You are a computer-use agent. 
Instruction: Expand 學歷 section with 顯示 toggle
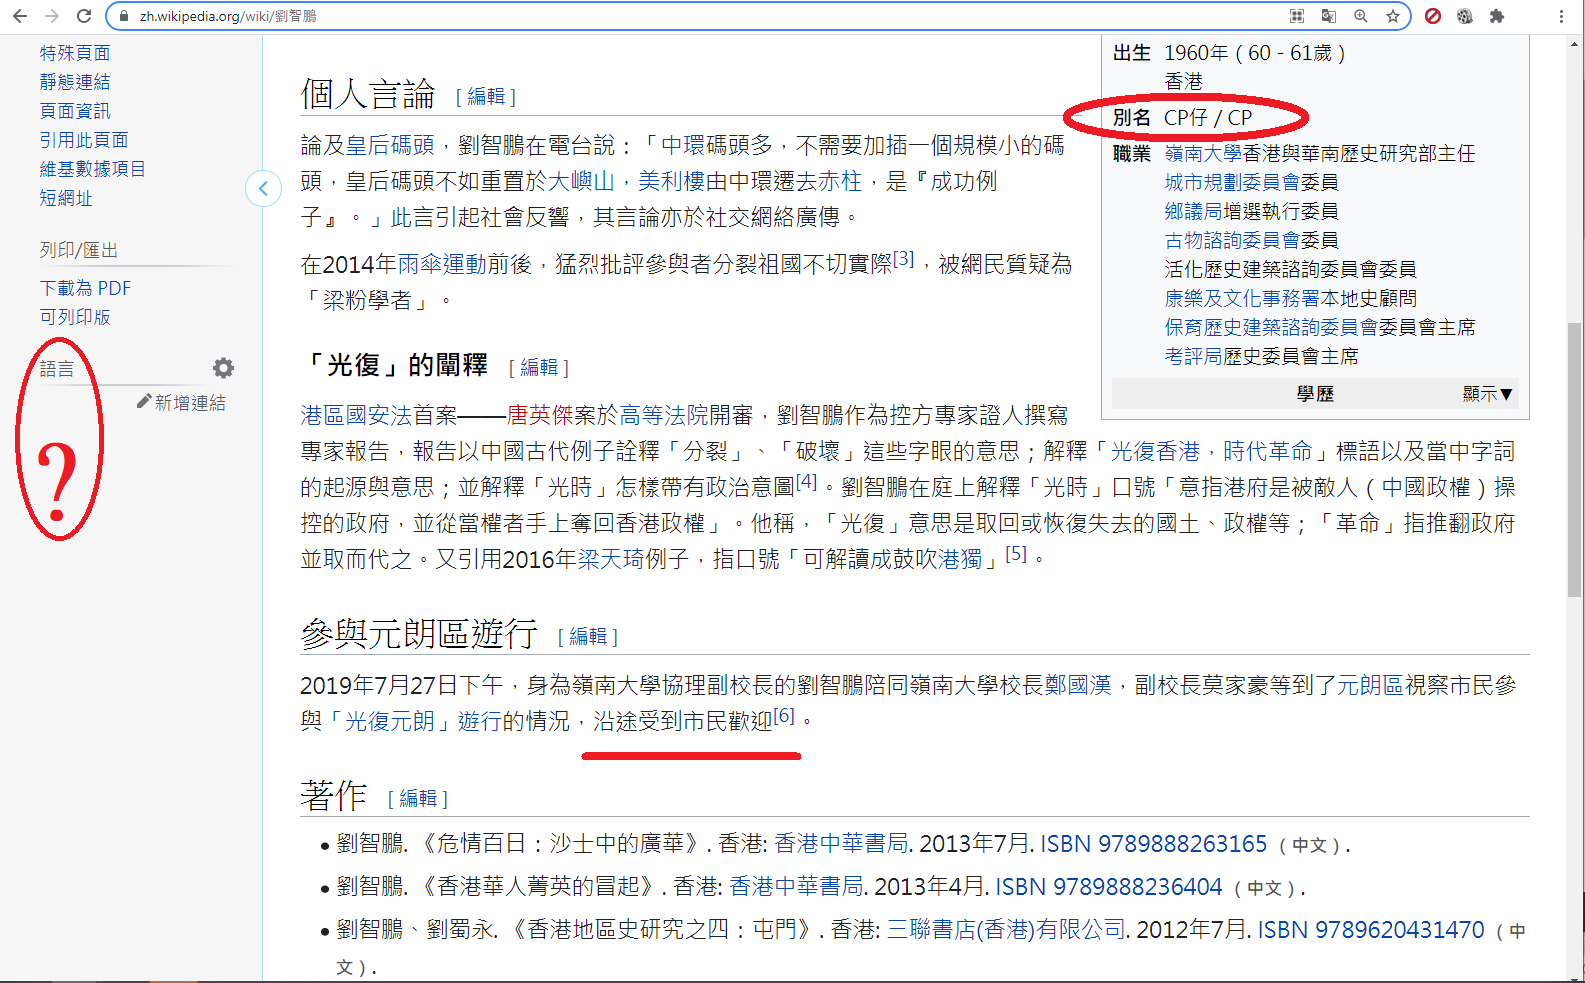coord(1487,394)
